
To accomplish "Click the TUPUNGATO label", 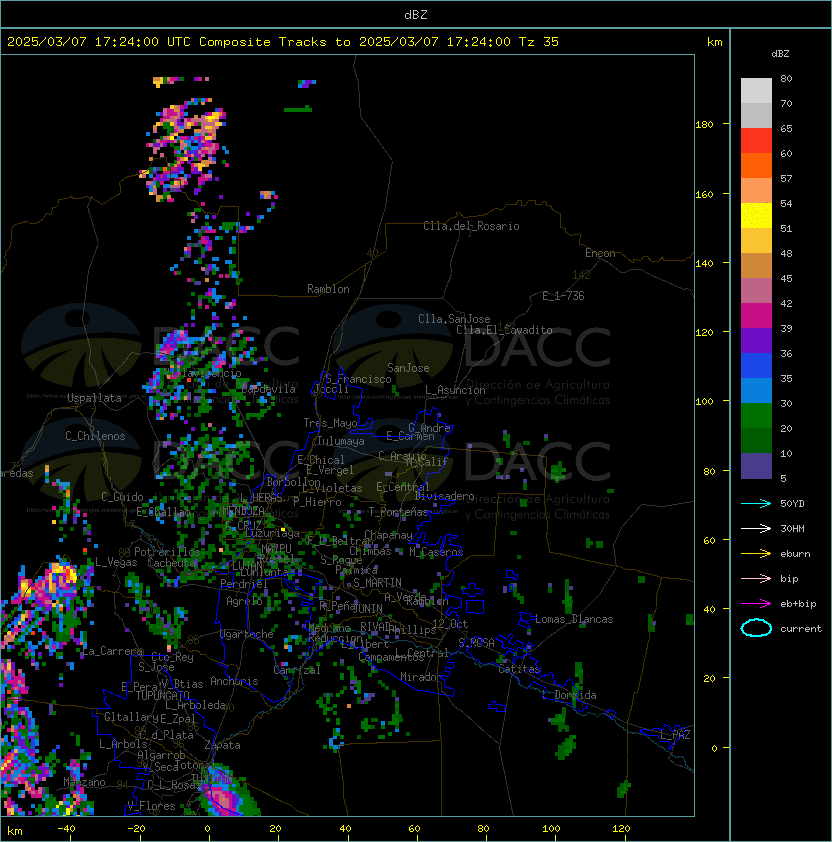I will 162,695.
